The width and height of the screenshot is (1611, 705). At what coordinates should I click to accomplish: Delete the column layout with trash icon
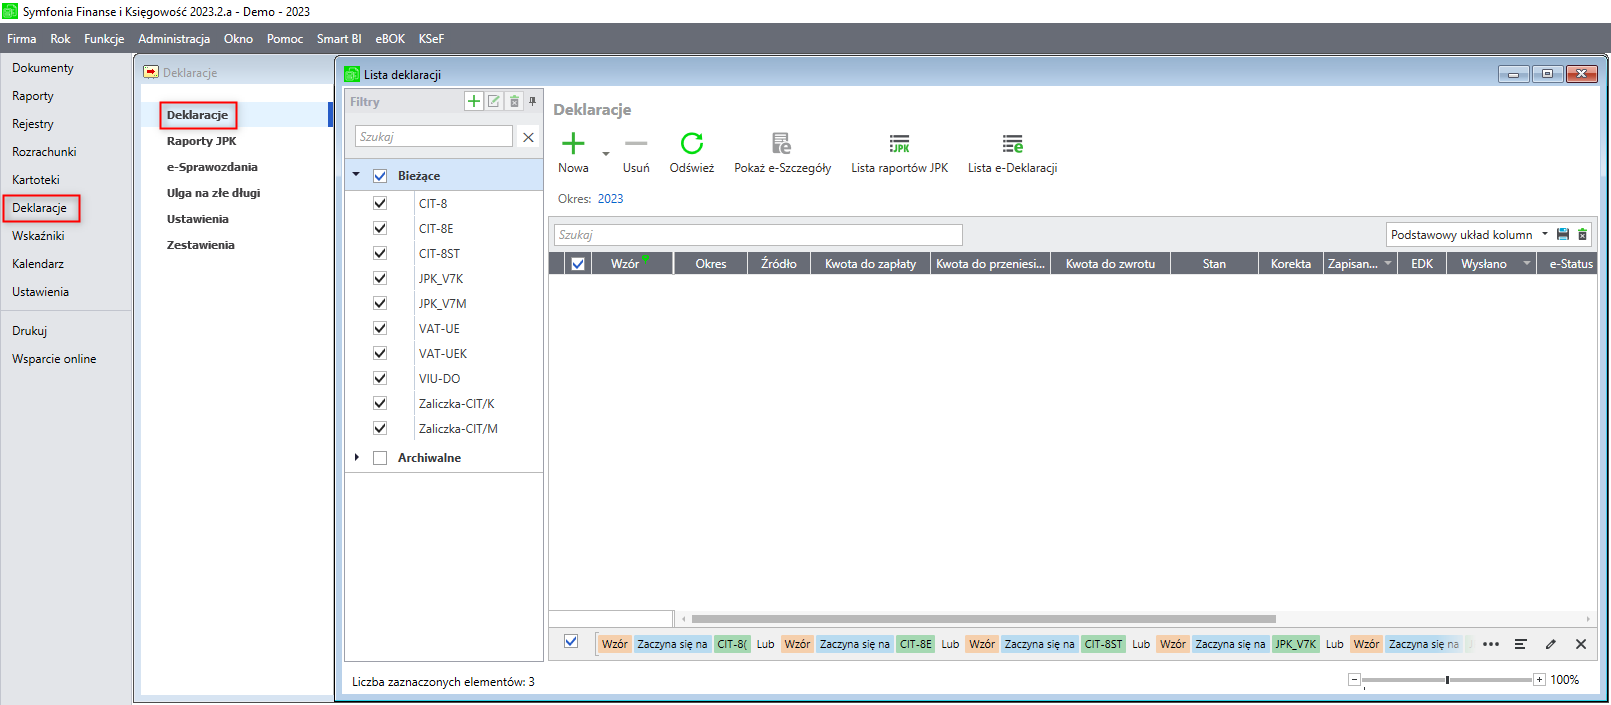point(1582,235)
